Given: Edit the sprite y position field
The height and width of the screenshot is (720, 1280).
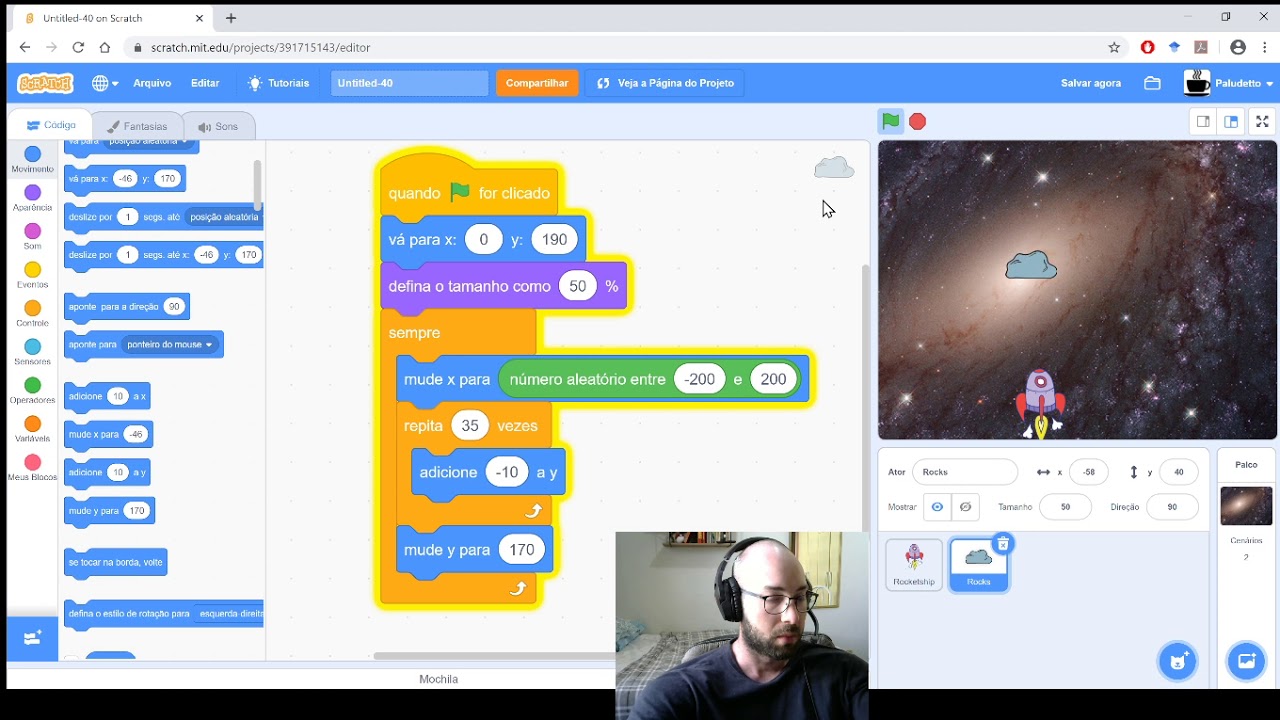Looking at the screenshot, I should click(x=1179, y=472).
